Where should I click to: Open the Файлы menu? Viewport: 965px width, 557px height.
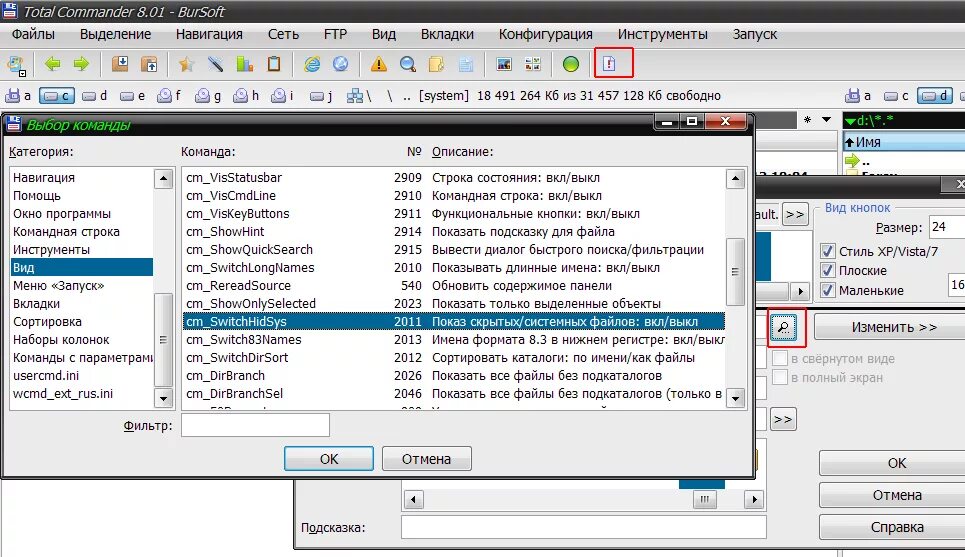pos(33,34)
